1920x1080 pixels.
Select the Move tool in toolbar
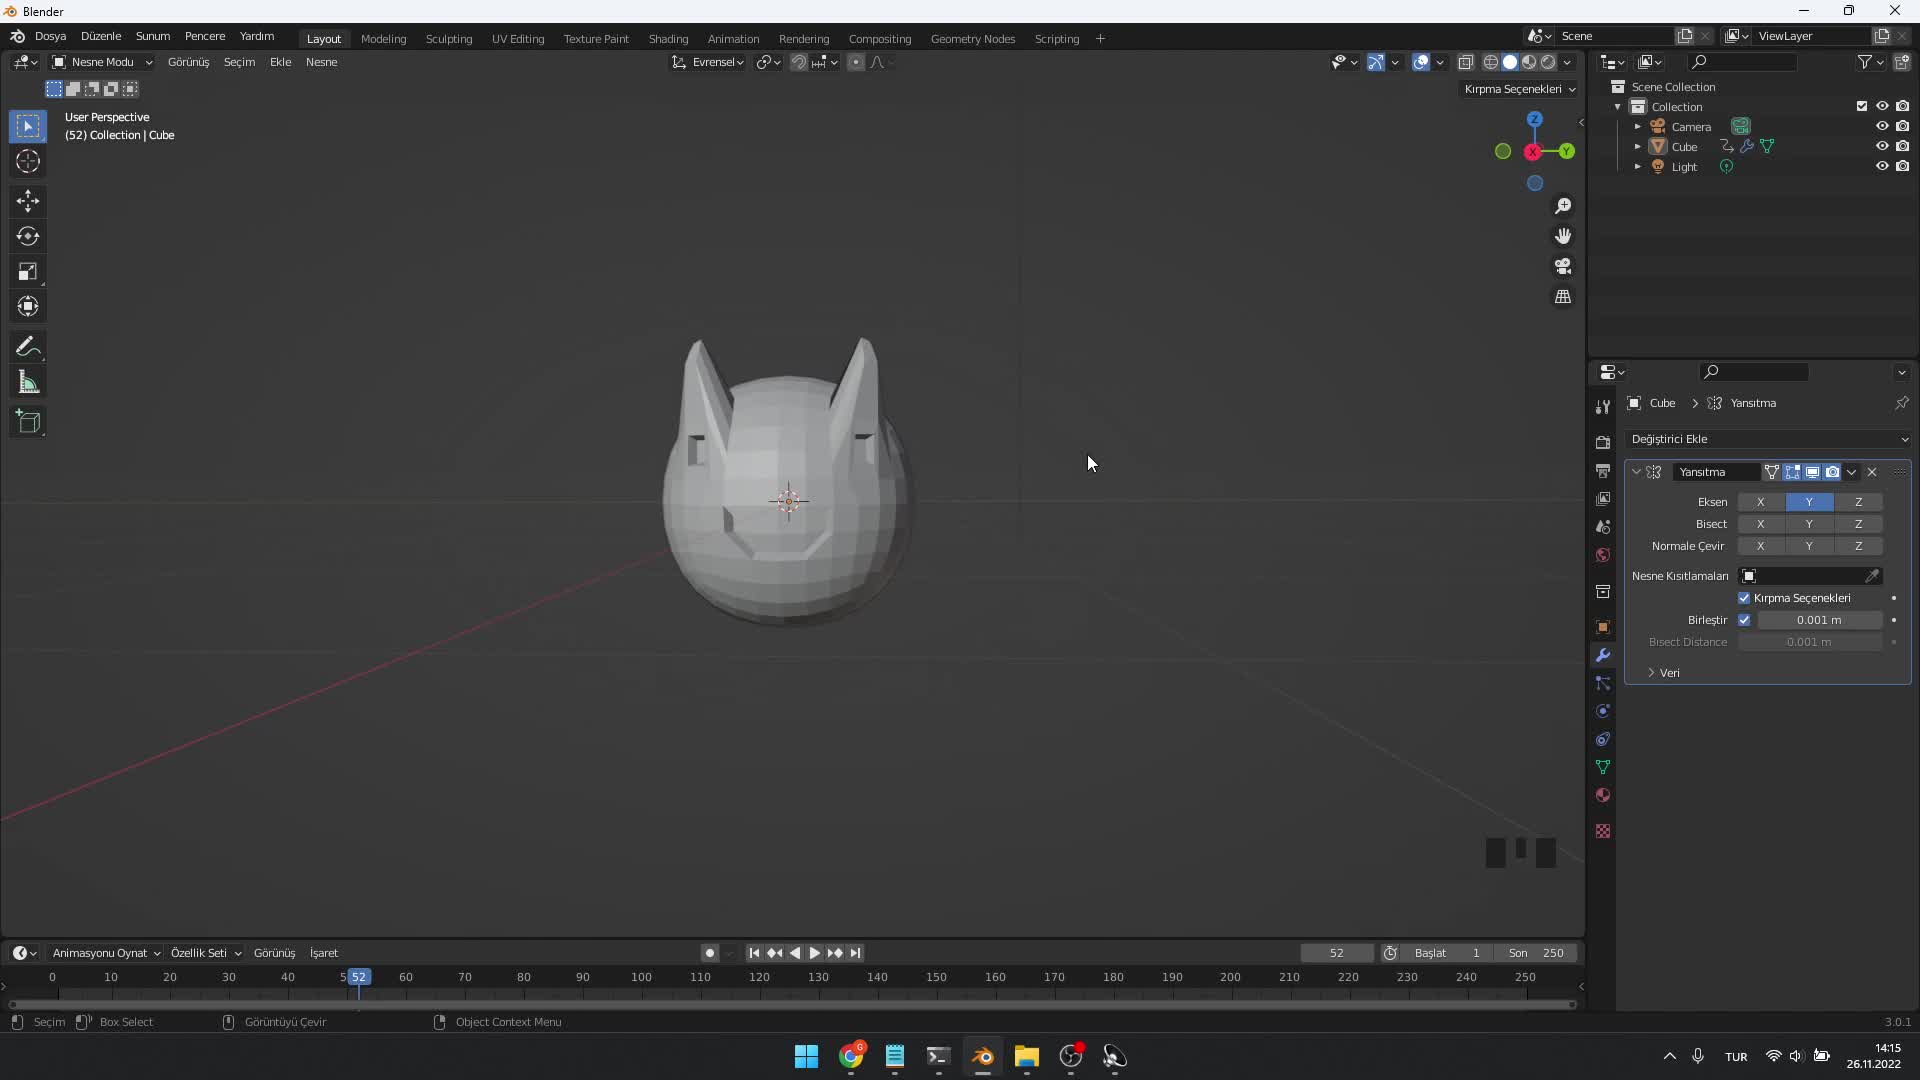tap(28, 198)
